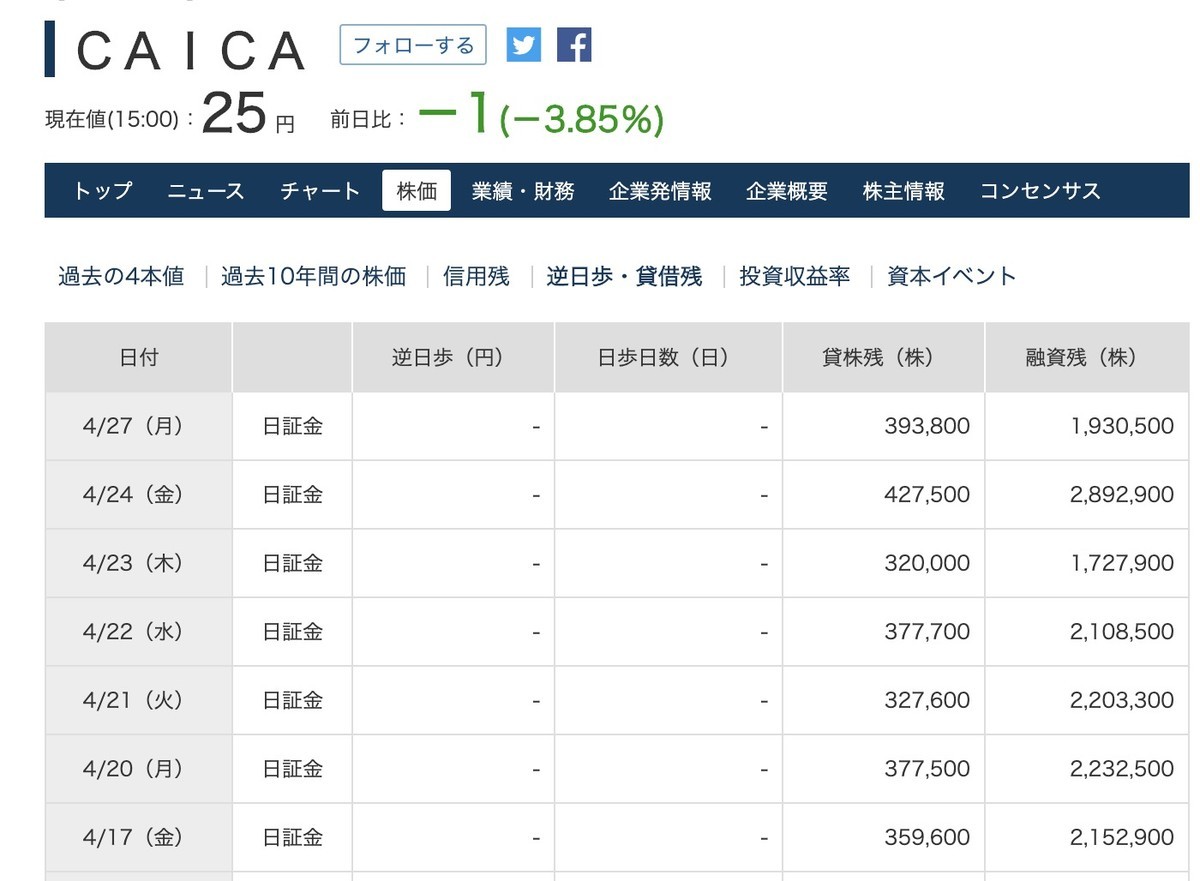Select the 4/27(月) date cell
Viewport: 1200px width, 881px height.
click(138, 426)
